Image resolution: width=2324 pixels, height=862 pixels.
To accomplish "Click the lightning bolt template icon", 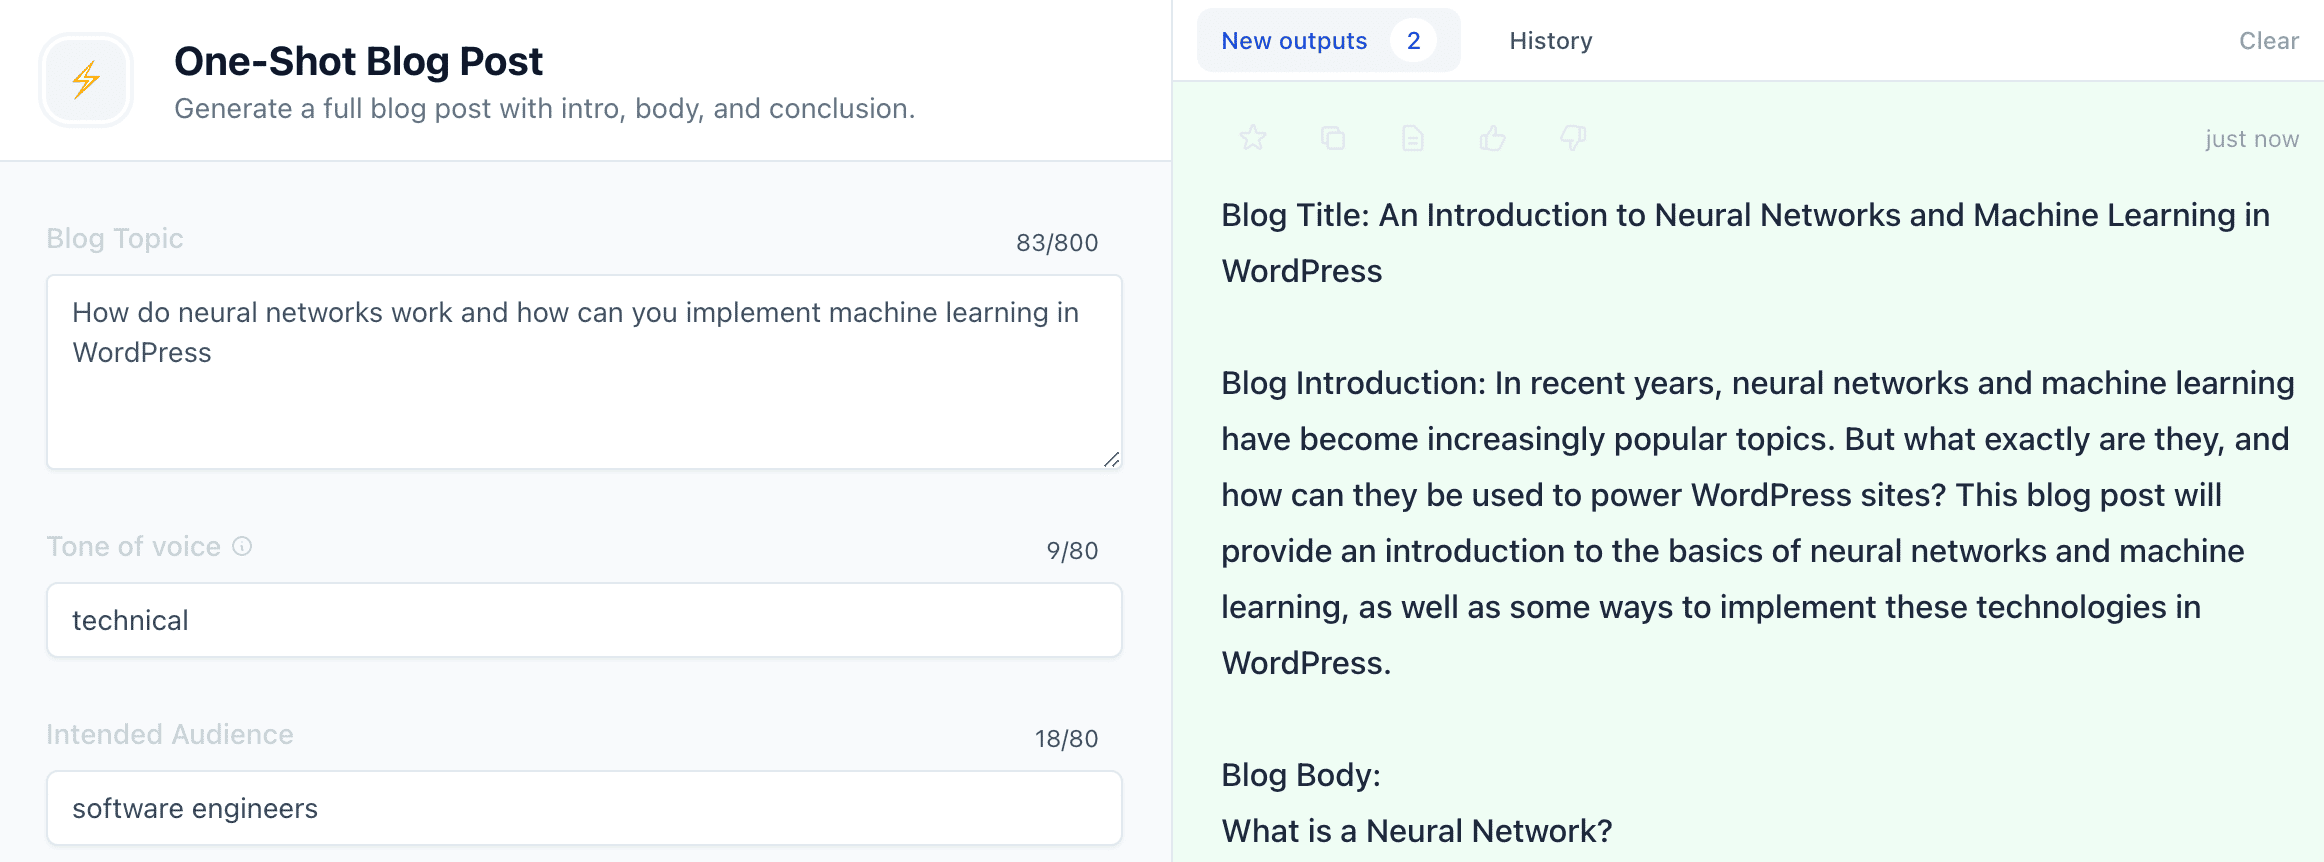I will click(86, 80).
